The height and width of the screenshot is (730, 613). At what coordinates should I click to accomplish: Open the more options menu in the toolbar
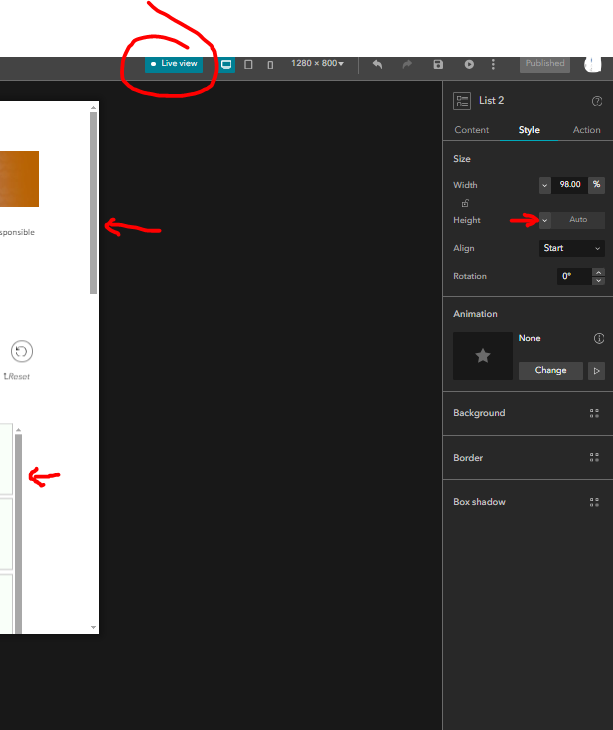click(x=493, y=64)
